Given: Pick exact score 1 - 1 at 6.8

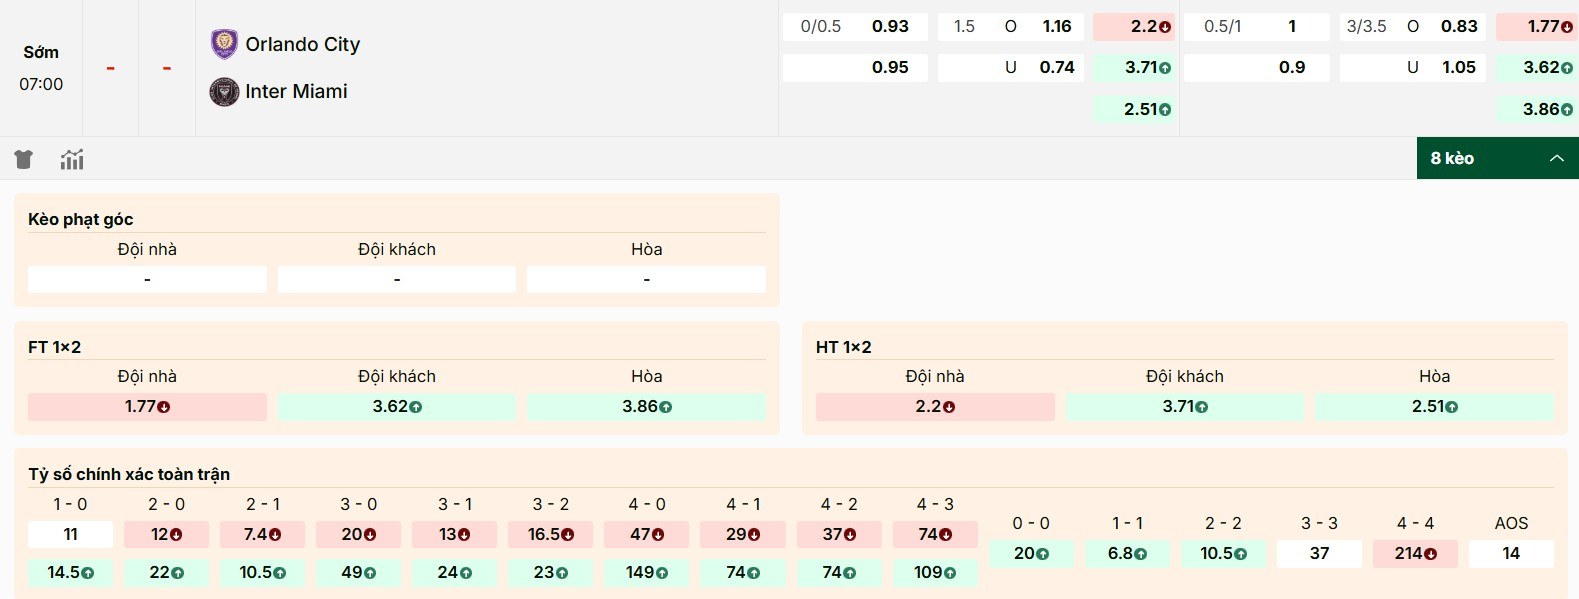Looking at the screenshot, I should click(x=1127, y=554).
